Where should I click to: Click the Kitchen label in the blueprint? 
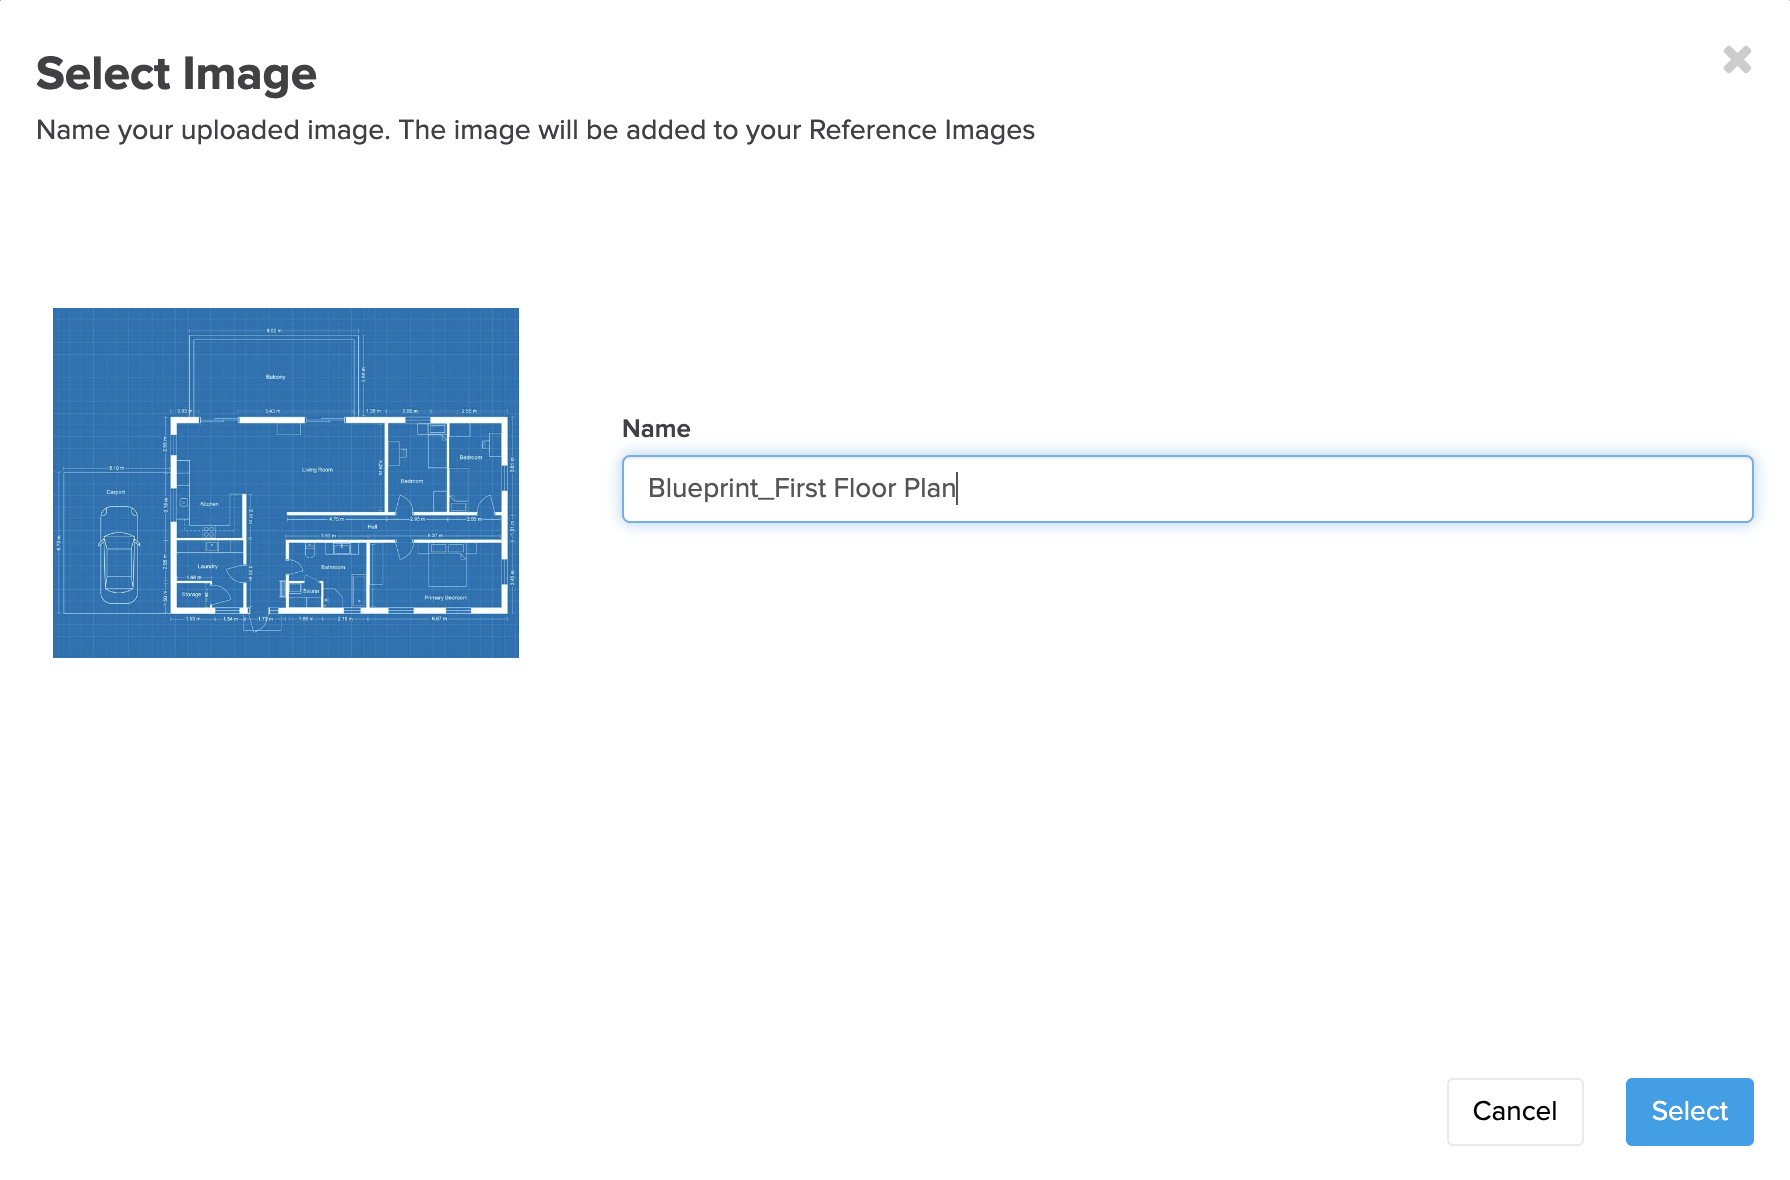[209, 504]
